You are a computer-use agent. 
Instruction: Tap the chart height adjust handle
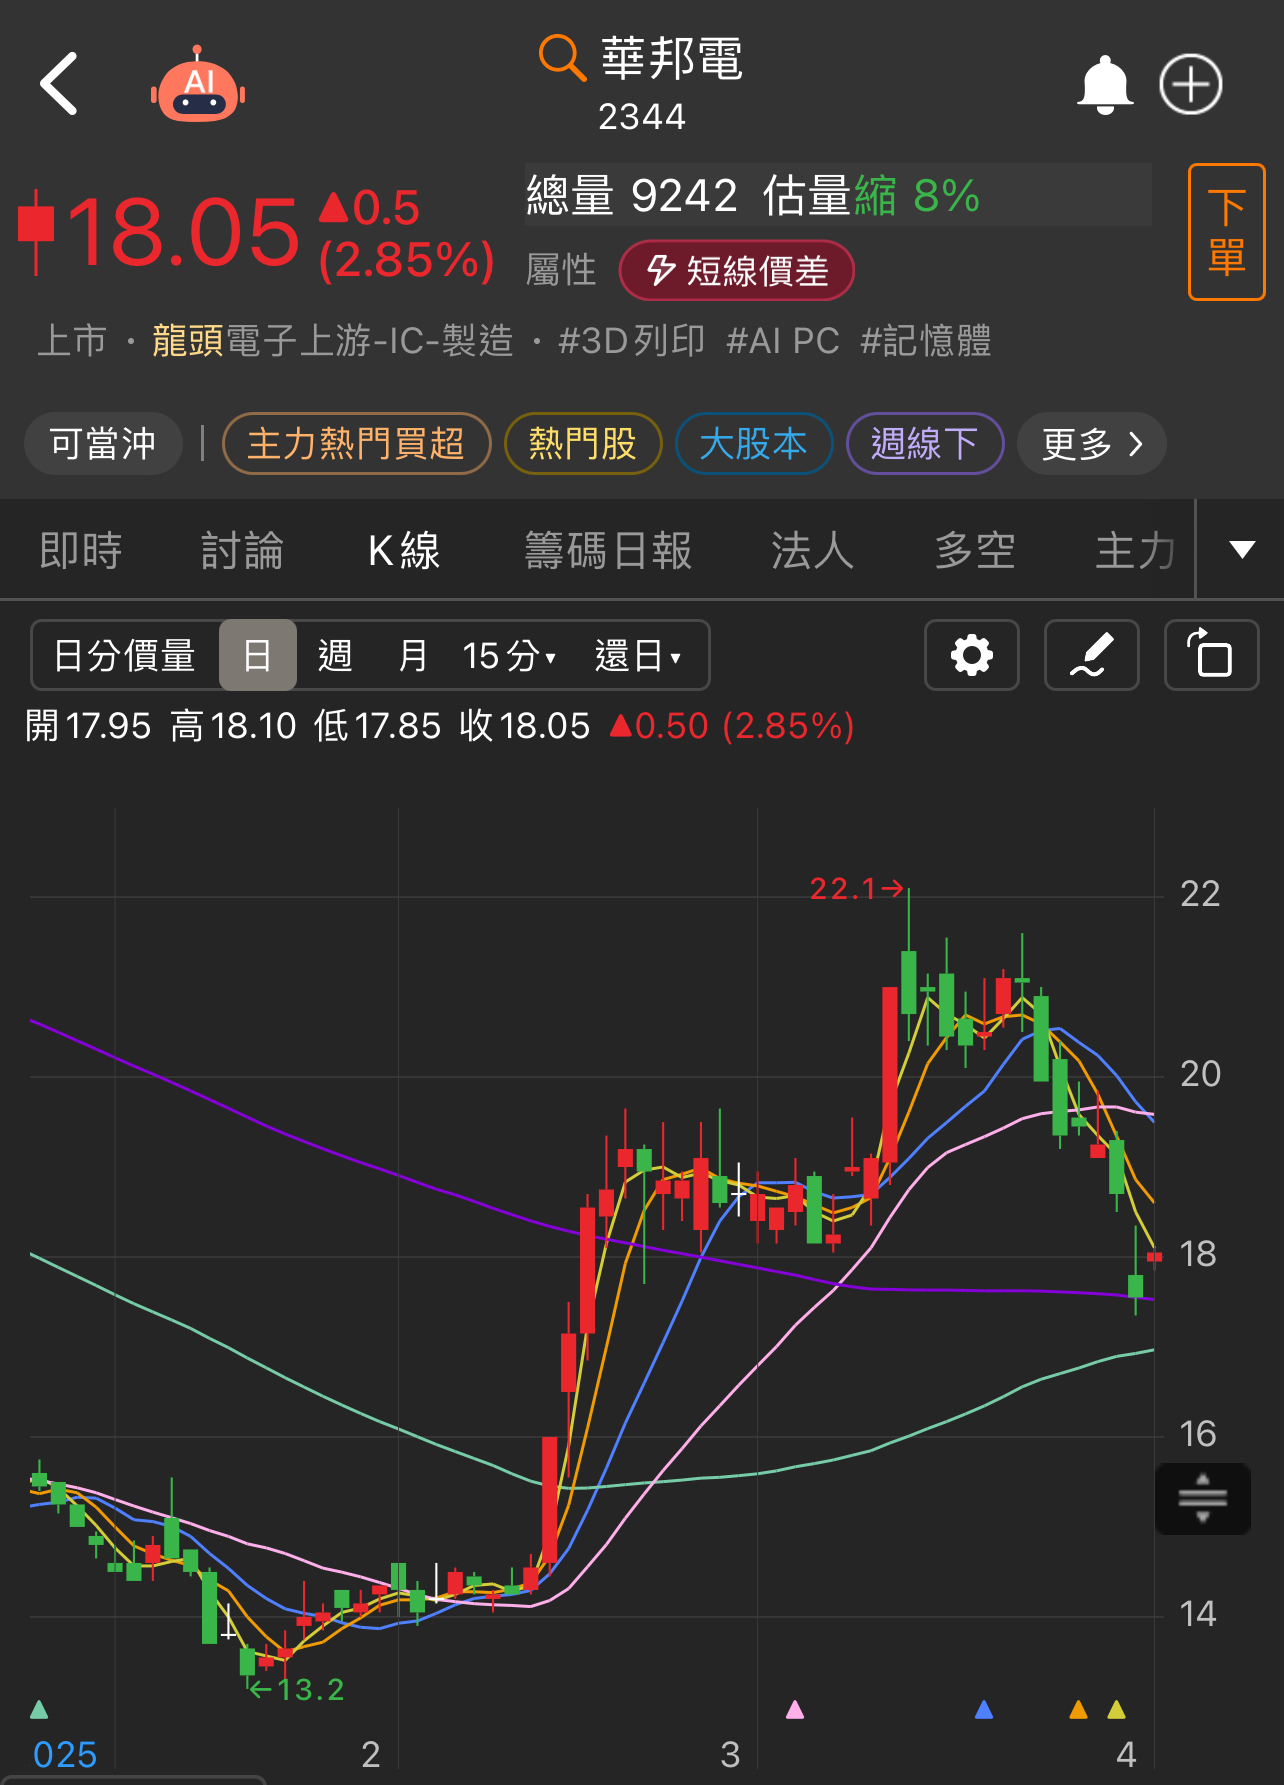point(1203,1498)
